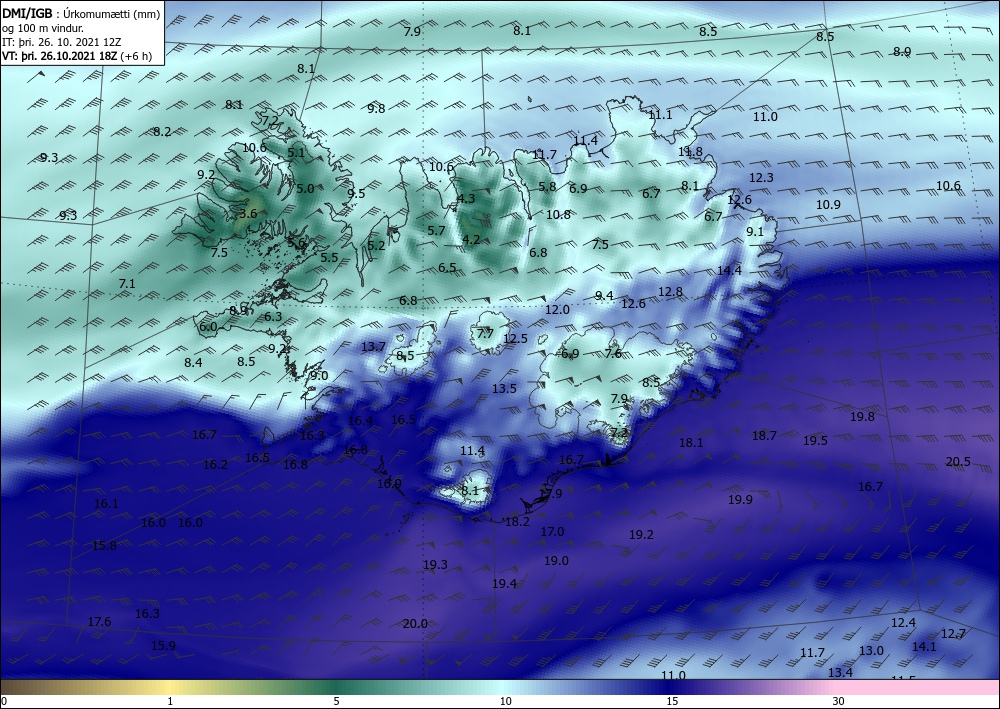This screenshot has width=1000, height=709.
Task: Click the 13.5 value on the map
Action: pyautogui.click(x=504, y=388)
